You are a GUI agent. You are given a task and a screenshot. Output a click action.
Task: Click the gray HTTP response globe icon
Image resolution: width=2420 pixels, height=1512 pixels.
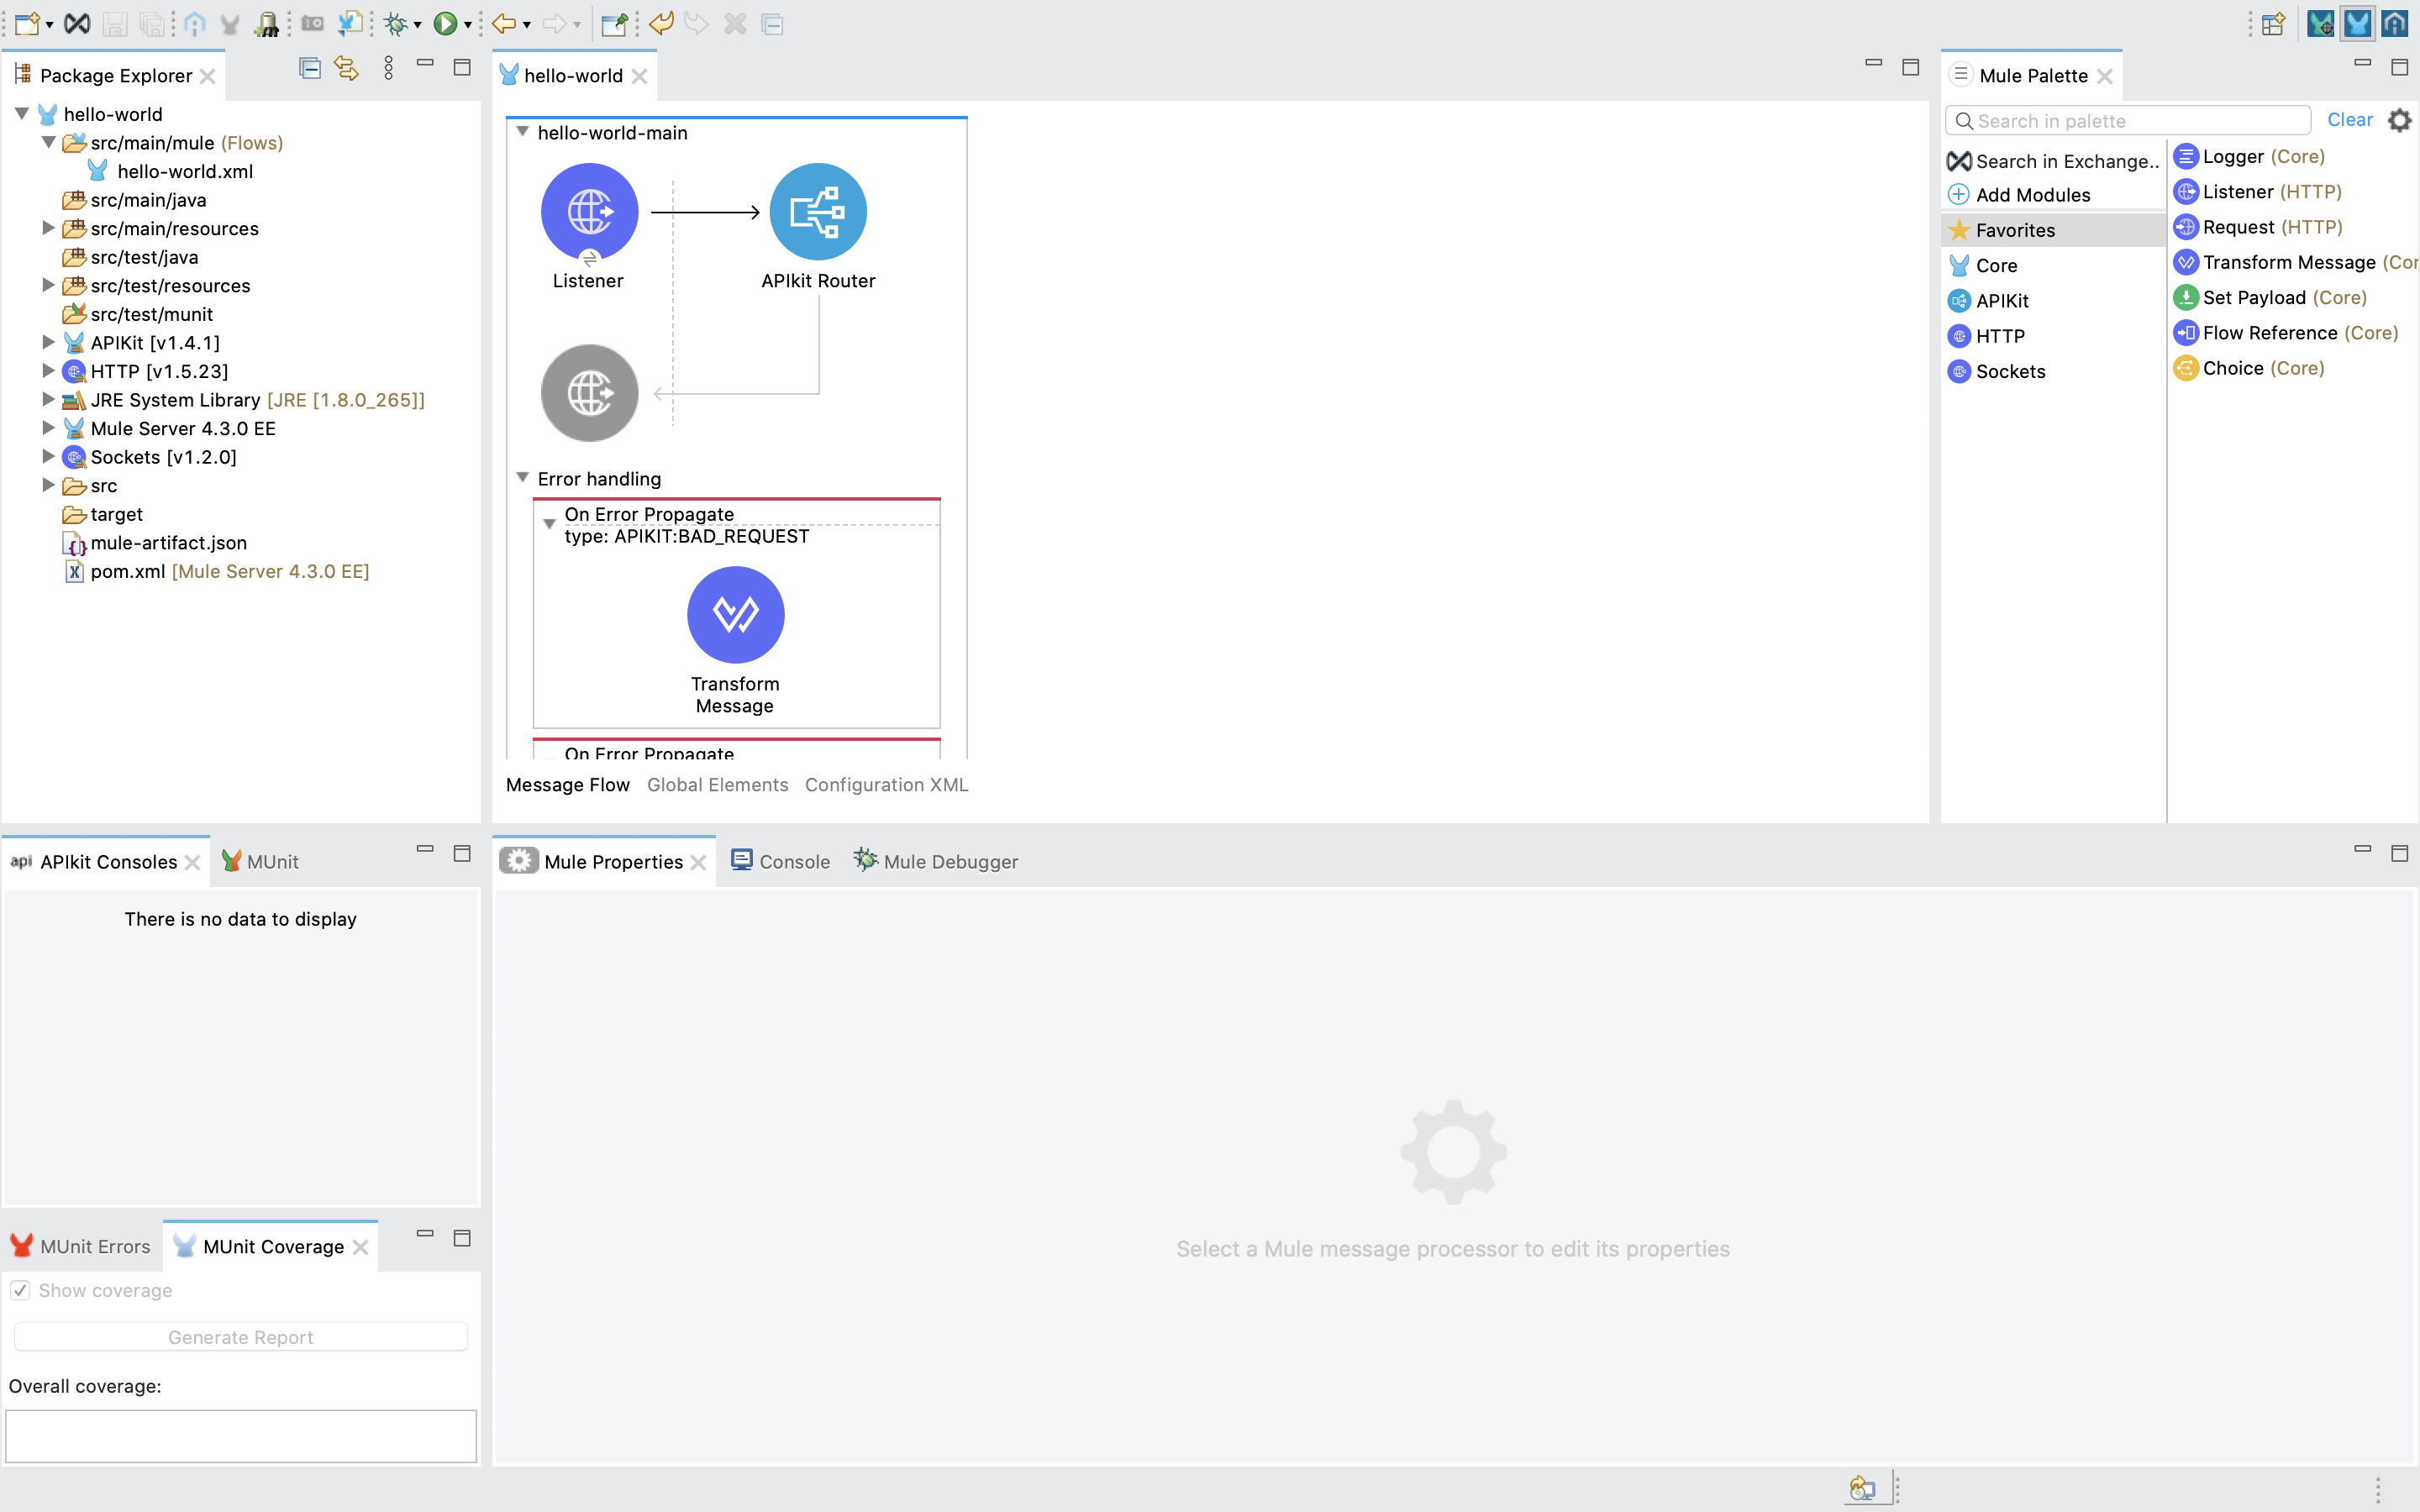(589, 393)
